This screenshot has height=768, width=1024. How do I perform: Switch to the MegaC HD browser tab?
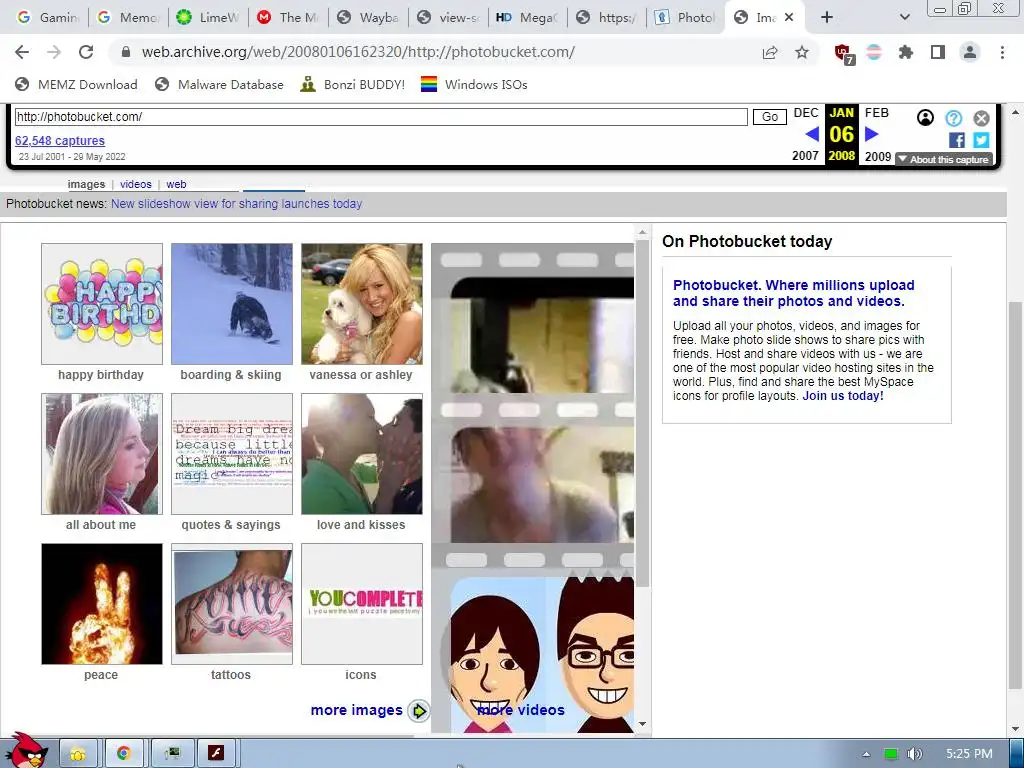click(x=528, y=17)
